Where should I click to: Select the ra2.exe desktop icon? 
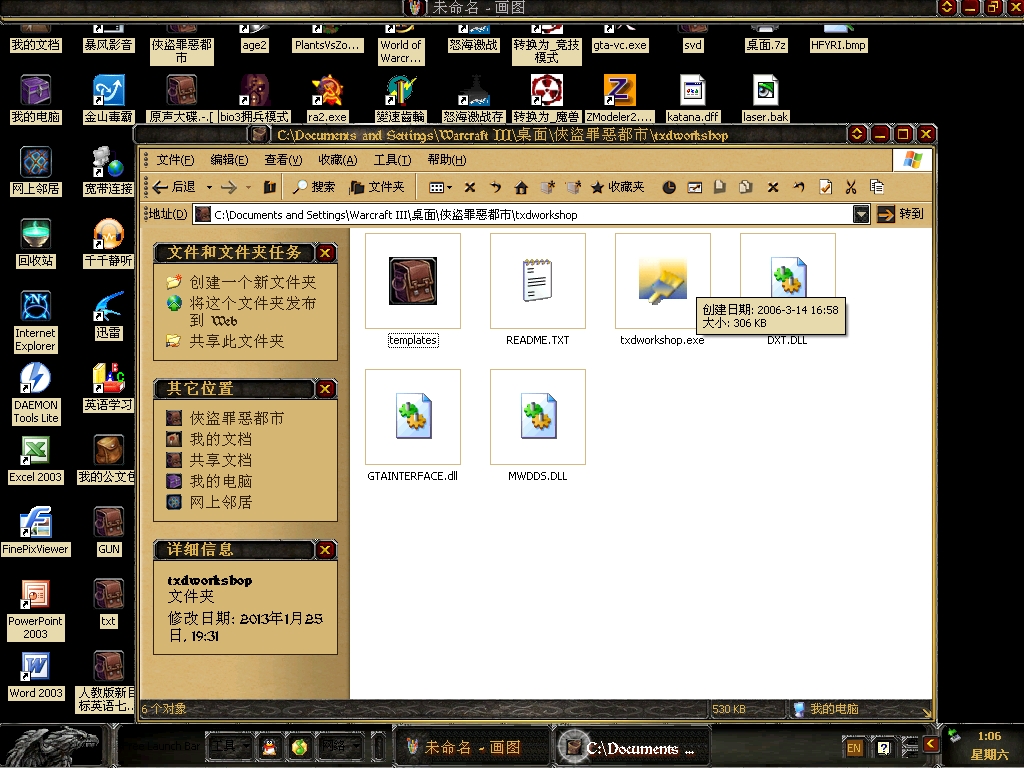327,91
